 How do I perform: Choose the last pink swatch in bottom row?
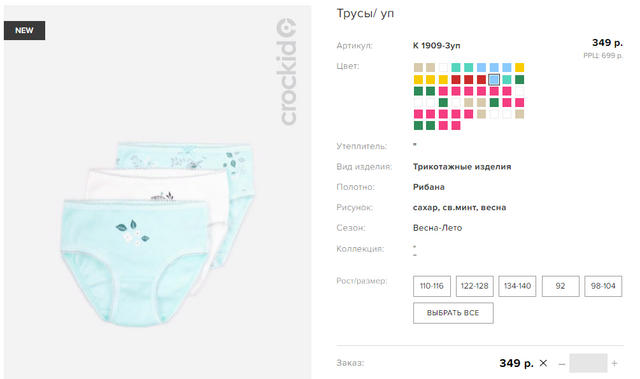(456, 125)
